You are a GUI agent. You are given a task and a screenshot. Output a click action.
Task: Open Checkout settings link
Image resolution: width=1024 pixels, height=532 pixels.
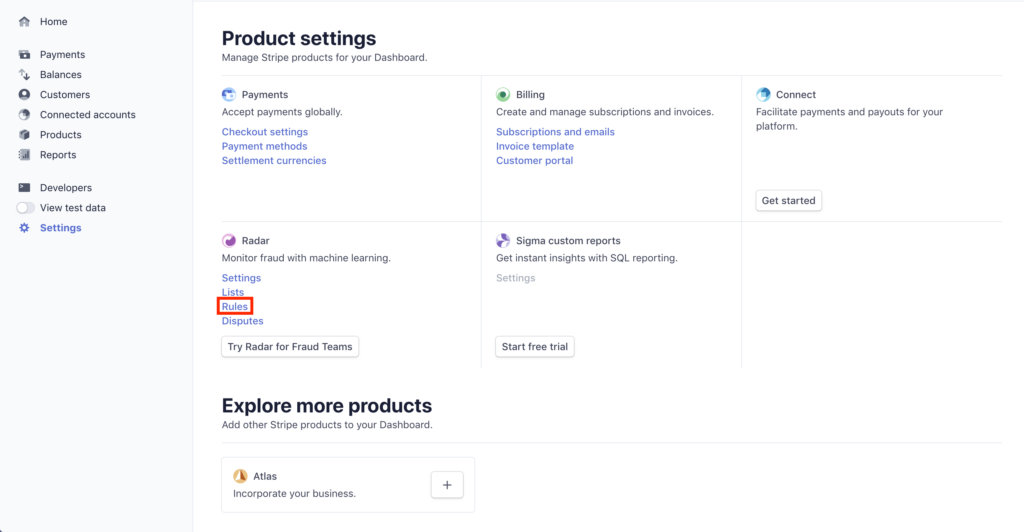264,132
